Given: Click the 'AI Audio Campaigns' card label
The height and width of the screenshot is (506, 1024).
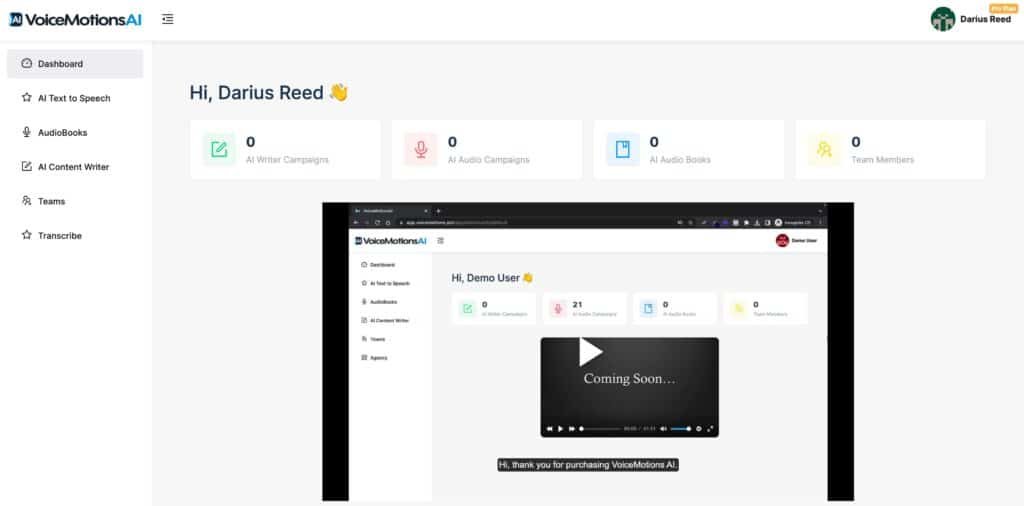Looking at the screenshot, I should (x=488, y=159).
